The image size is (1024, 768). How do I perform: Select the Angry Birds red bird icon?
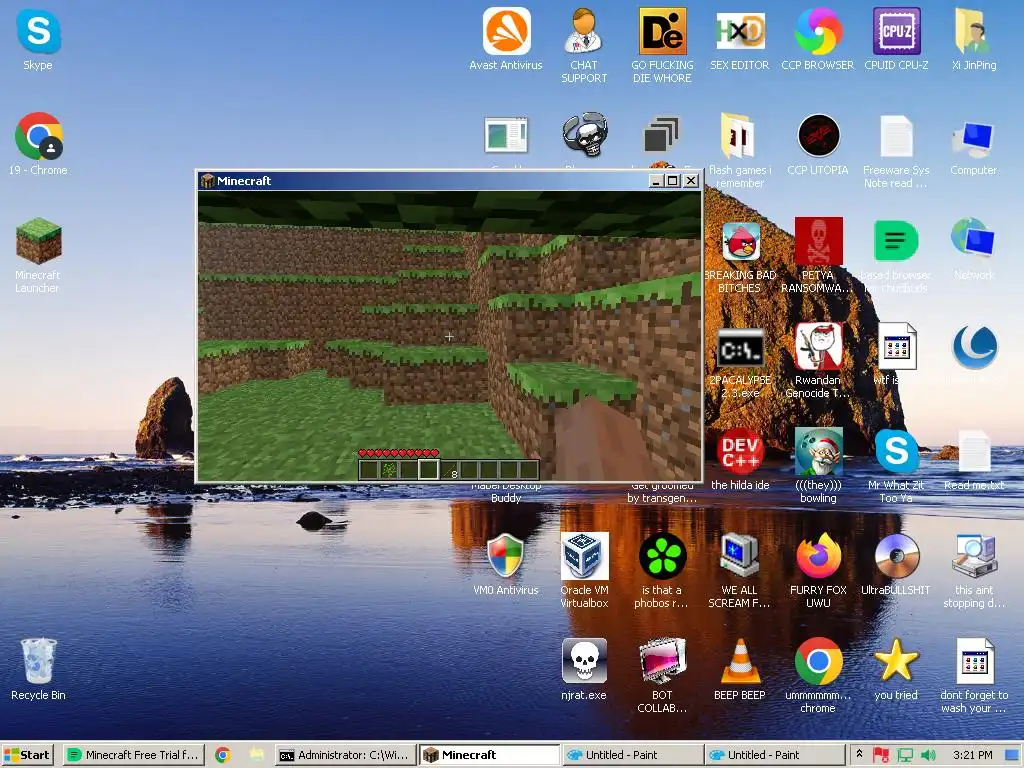741,241
